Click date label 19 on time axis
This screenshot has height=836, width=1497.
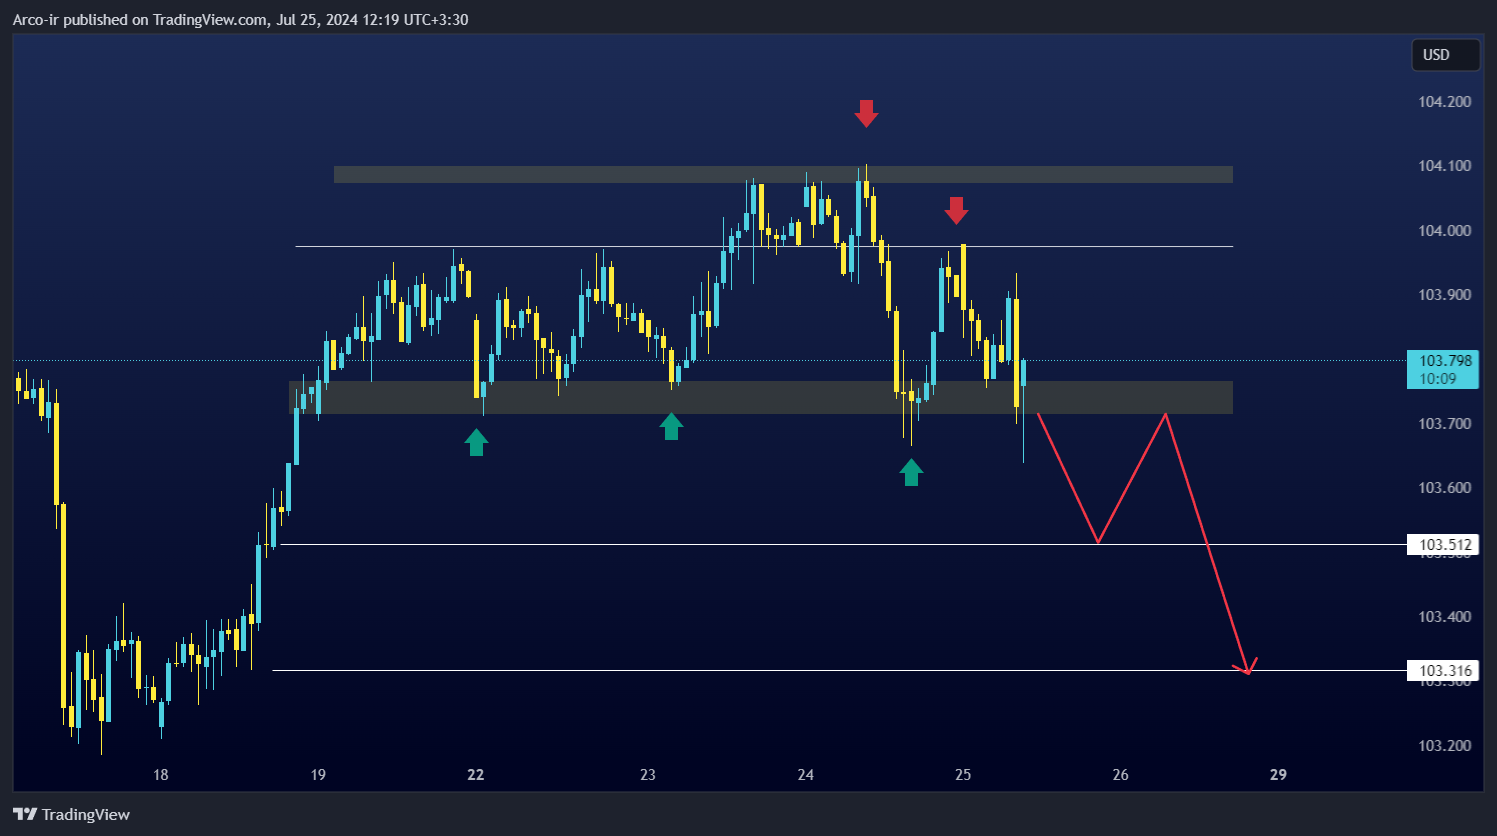click(x=318, y=775)
